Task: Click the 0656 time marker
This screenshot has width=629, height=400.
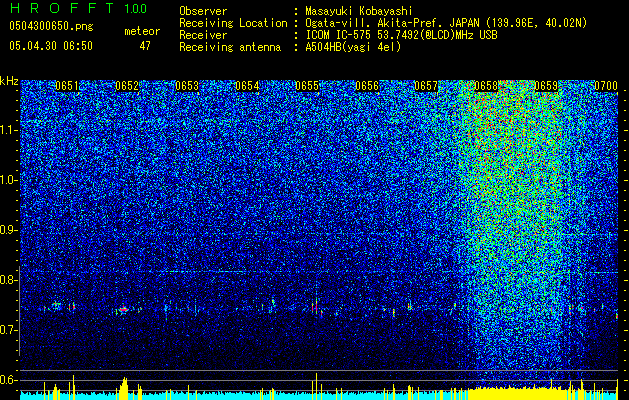Action: pyautogui.click(x=367, y=86)
